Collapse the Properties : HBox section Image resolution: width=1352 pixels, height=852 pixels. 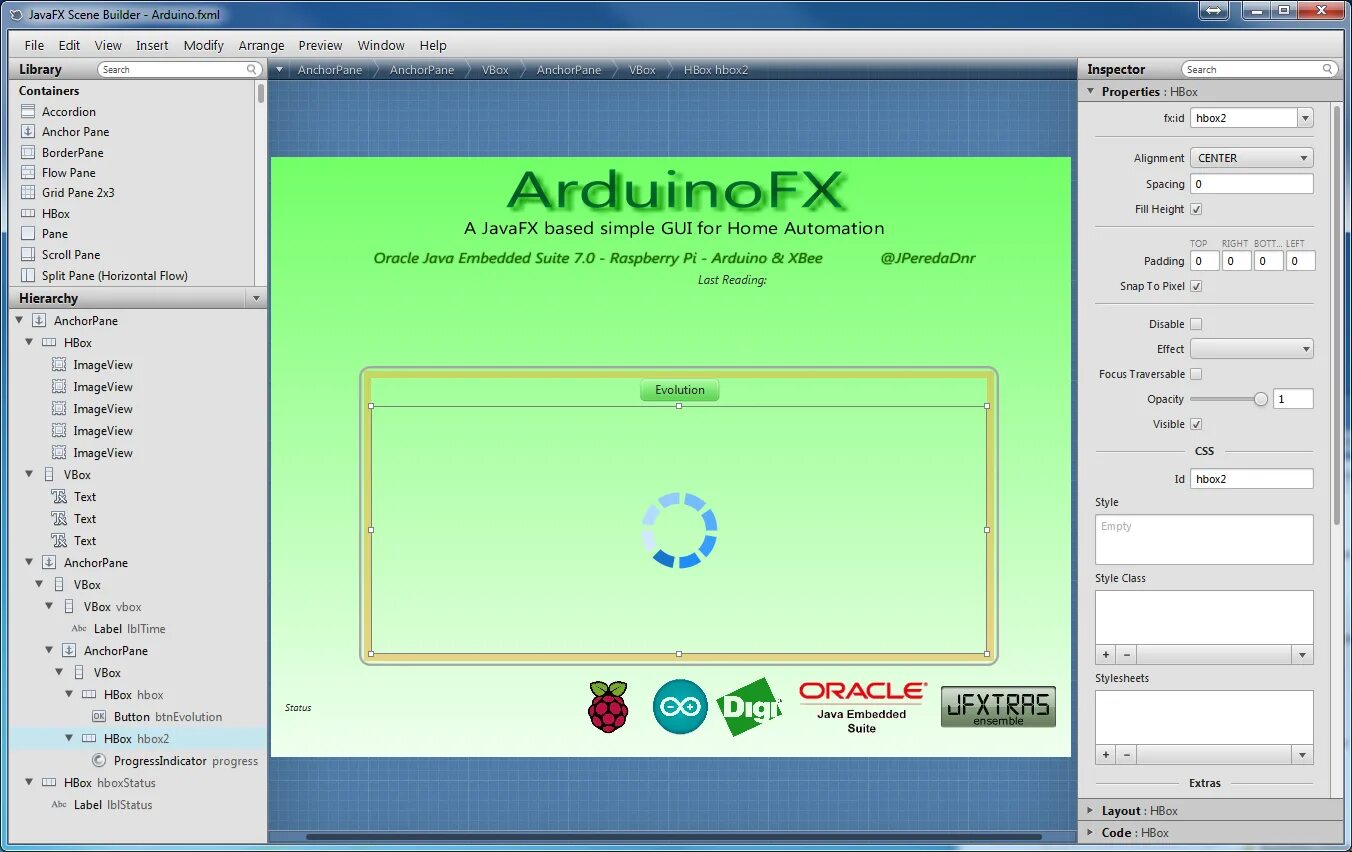tap(1090, 91)
